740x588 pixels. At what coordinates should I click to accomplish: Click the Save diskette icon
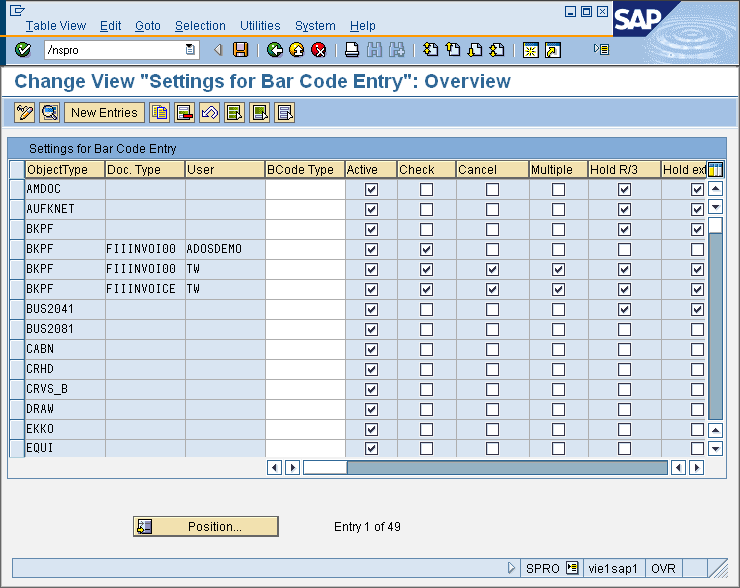(x=240, y=50)
